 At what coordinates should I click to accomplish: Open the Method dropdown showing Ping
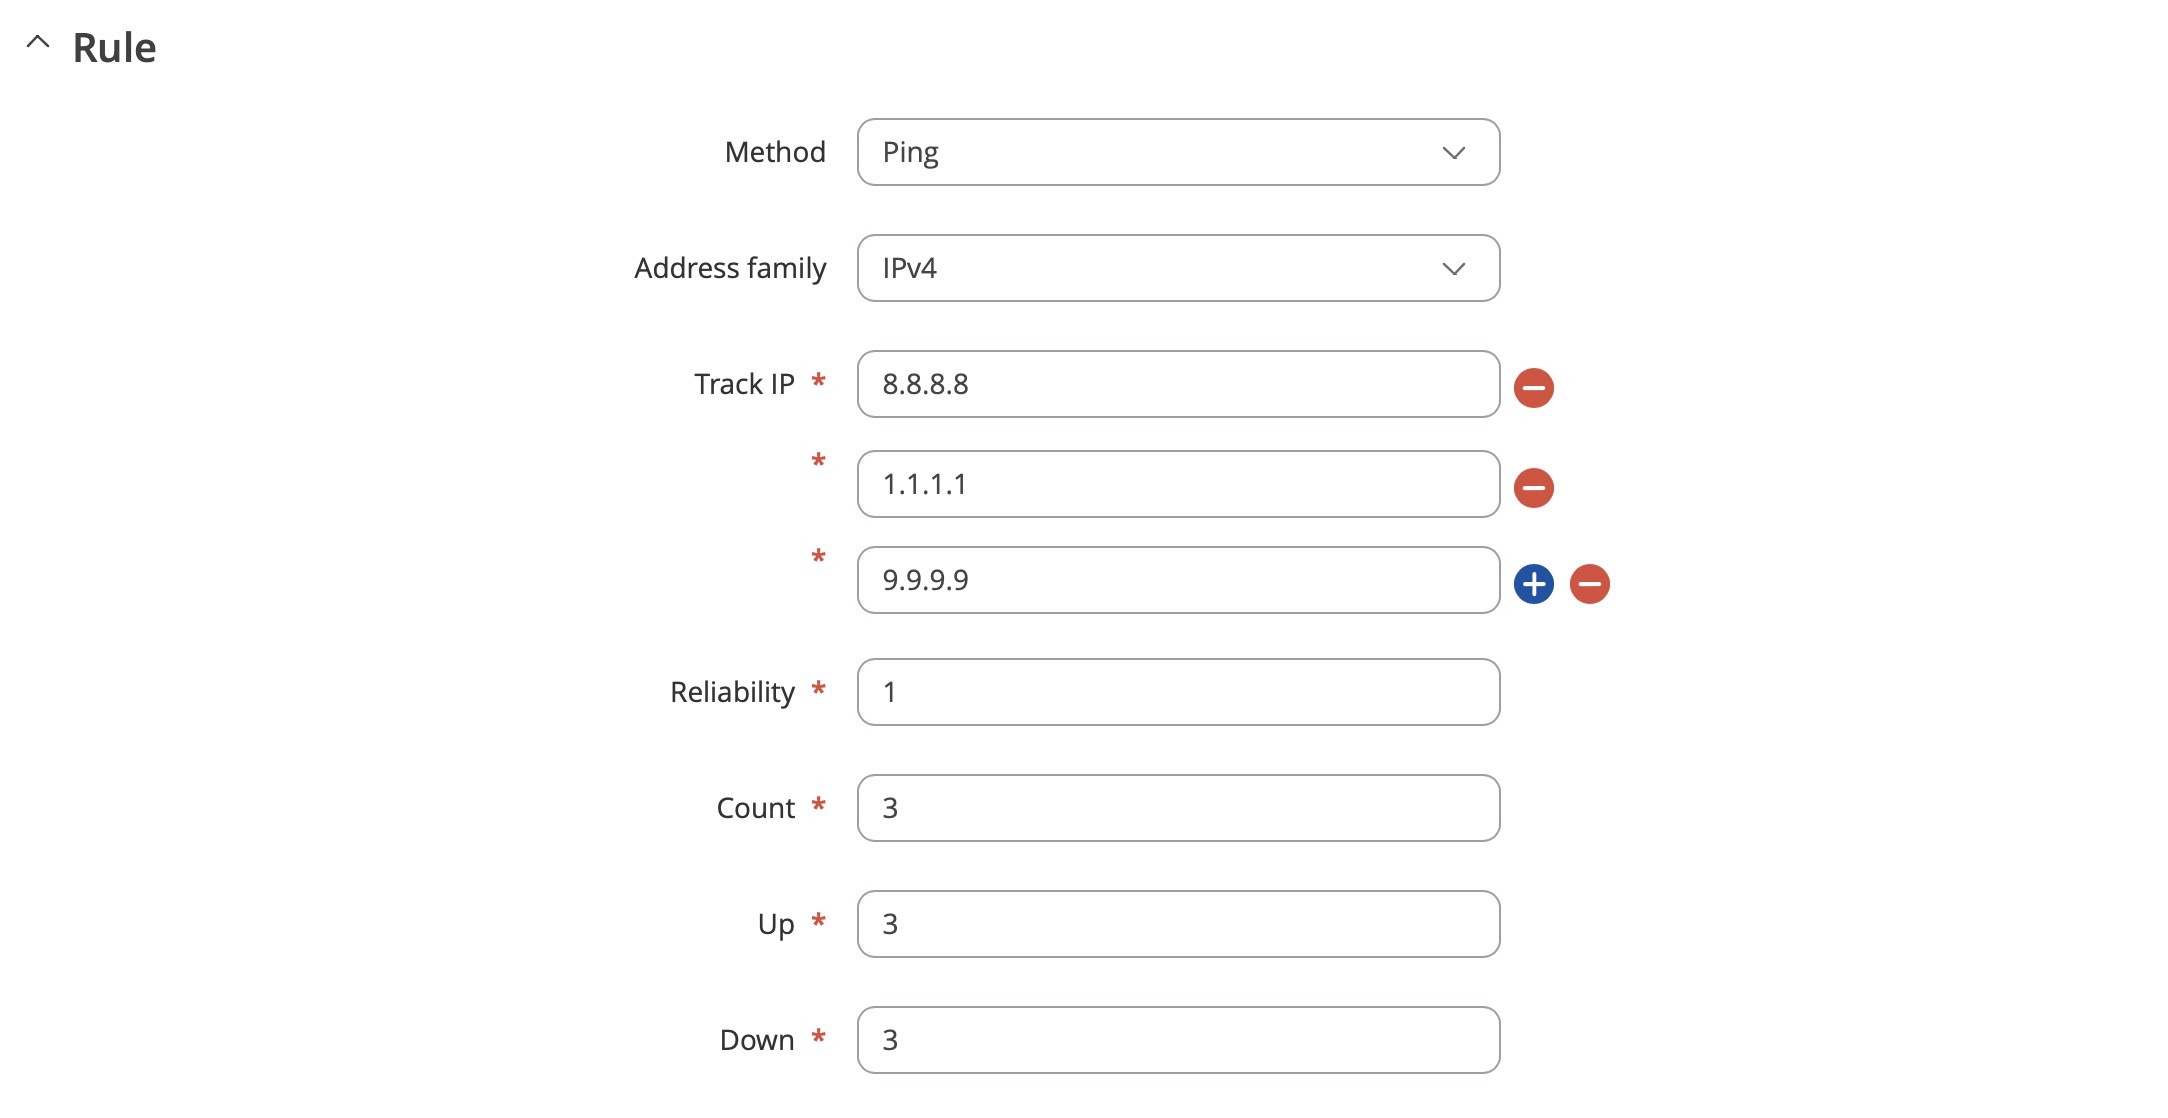[x=1178, y=152]
